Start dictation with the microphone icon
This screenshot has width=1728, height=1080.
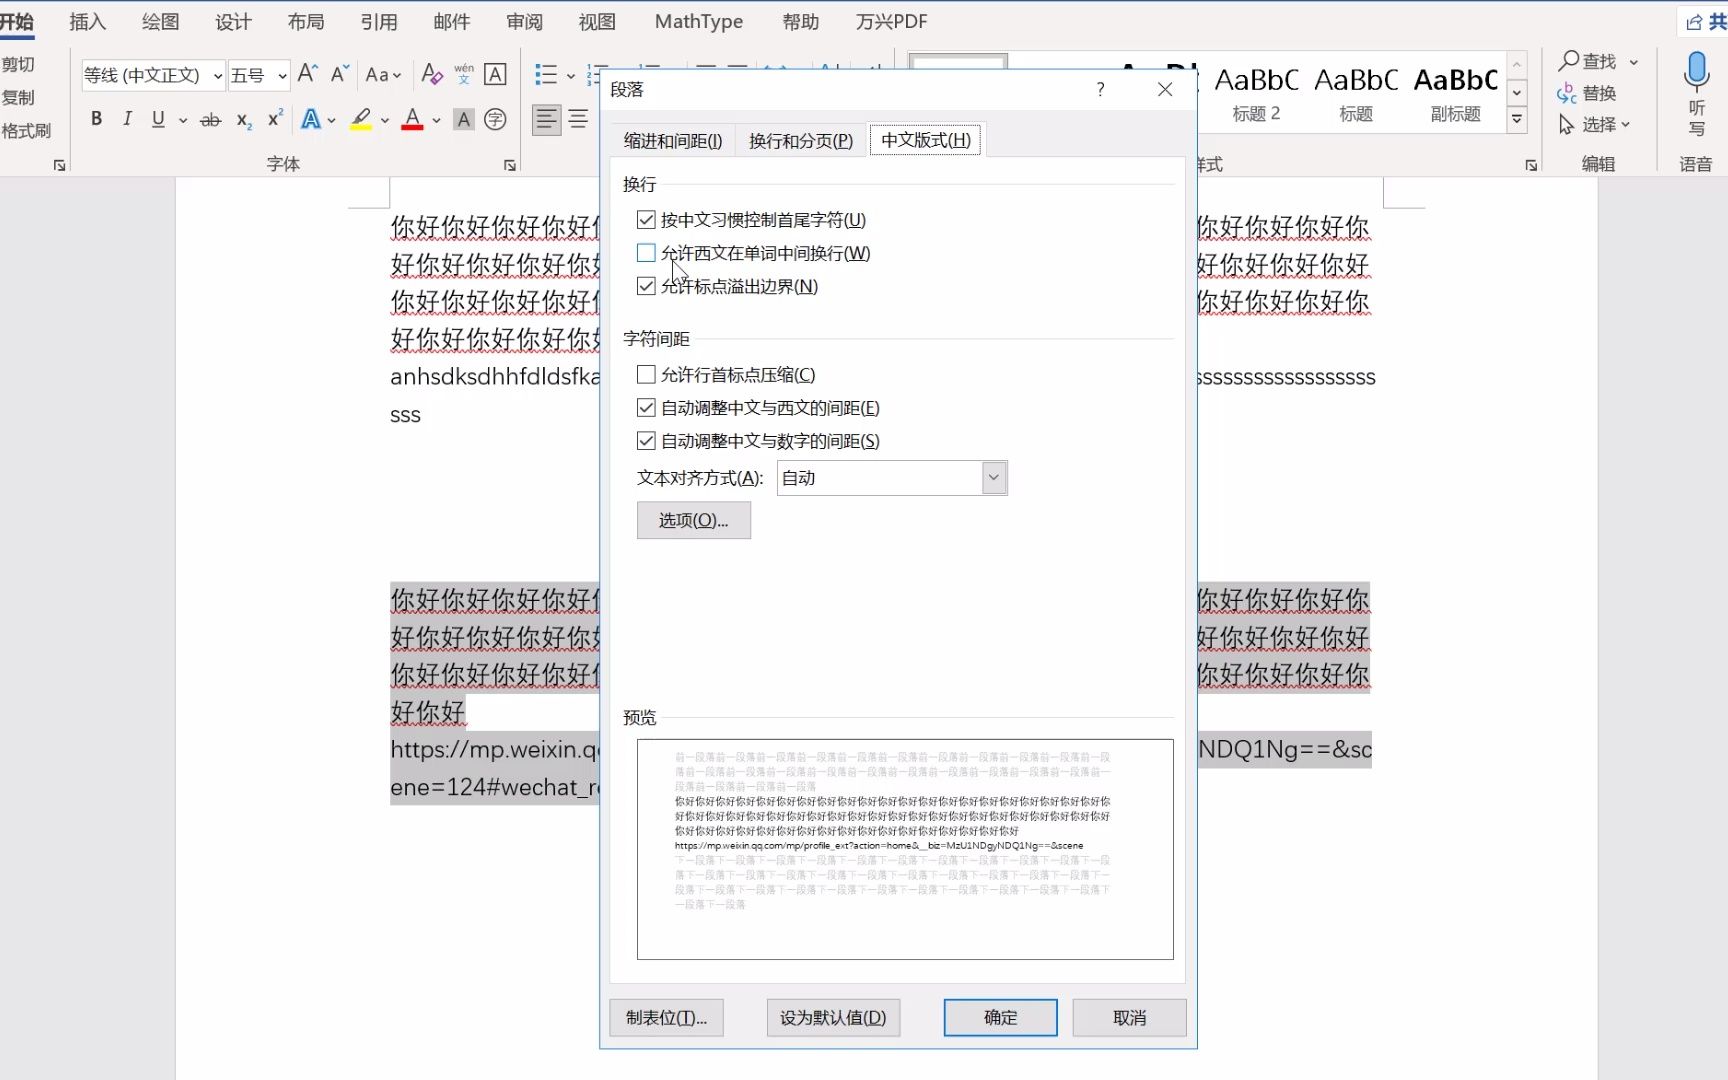1697,71
